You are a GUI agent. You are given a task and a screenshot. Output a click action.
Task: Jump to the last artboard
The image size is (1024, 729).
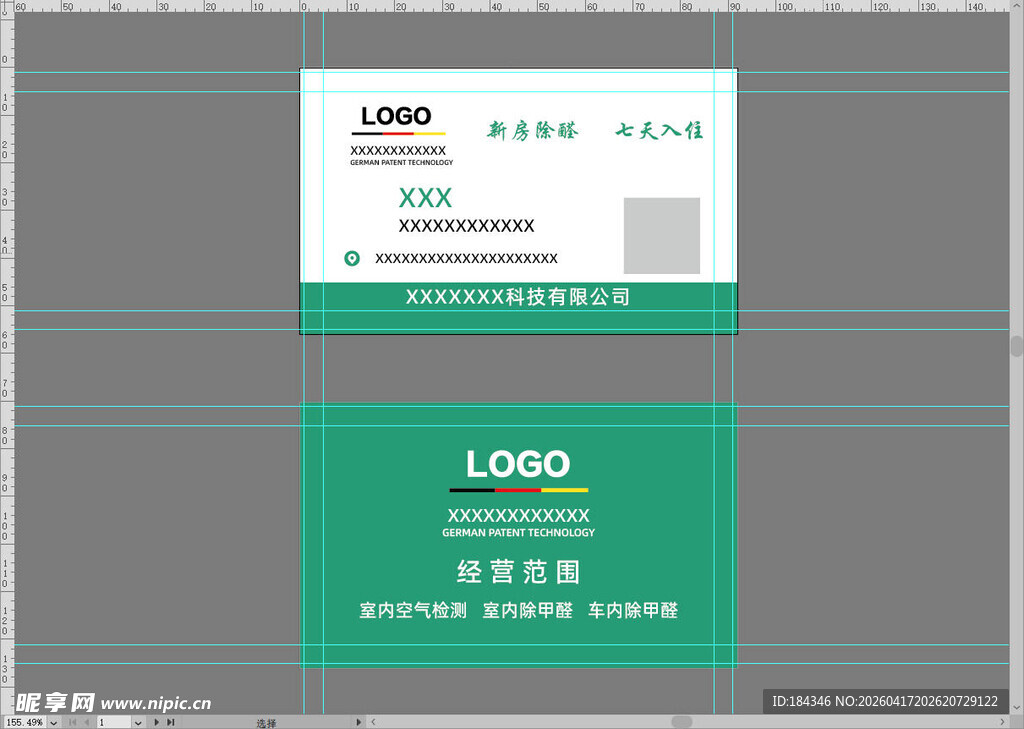tap(171, 721)
